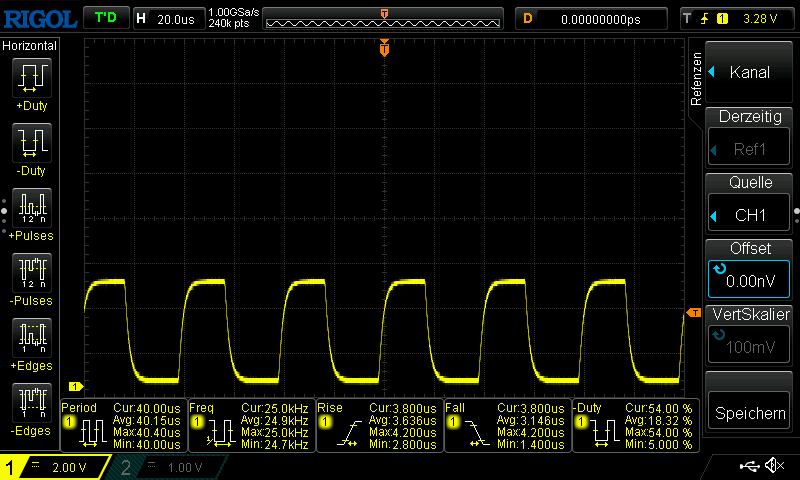Click the Freq measurement label
Viewport: 800px width, 480px height.
tap(202, 408)
